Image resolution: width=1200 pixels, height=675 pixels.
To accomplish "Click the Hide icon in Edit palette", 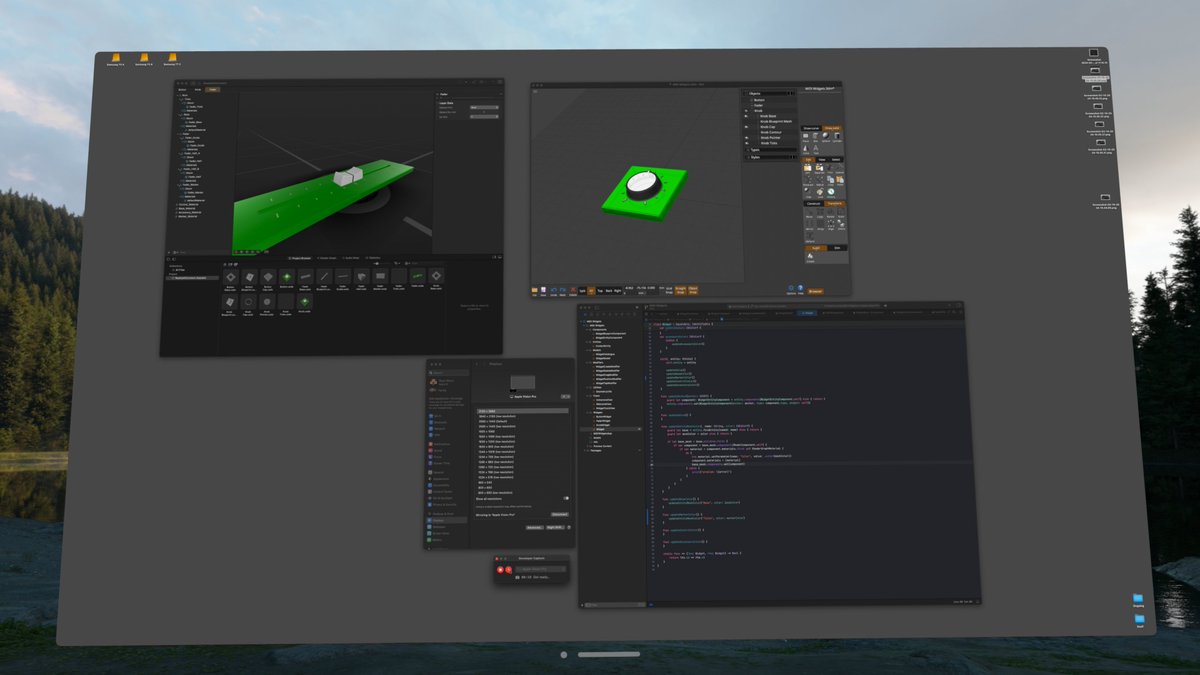I will [x=807, y=191].
